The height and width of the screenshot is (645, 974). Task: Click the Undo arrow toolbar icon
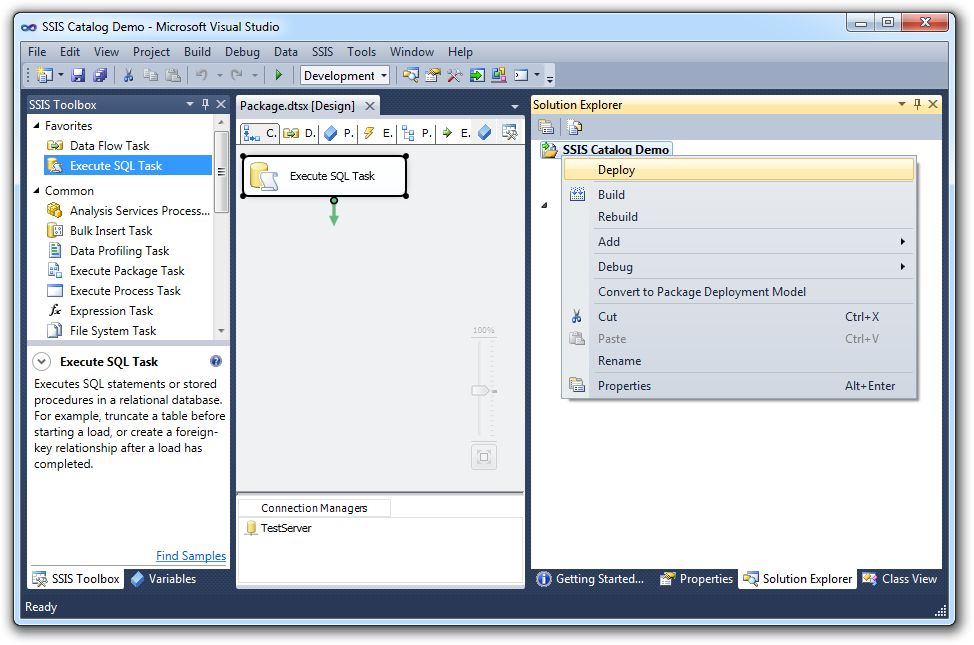[x=201, y=75]
